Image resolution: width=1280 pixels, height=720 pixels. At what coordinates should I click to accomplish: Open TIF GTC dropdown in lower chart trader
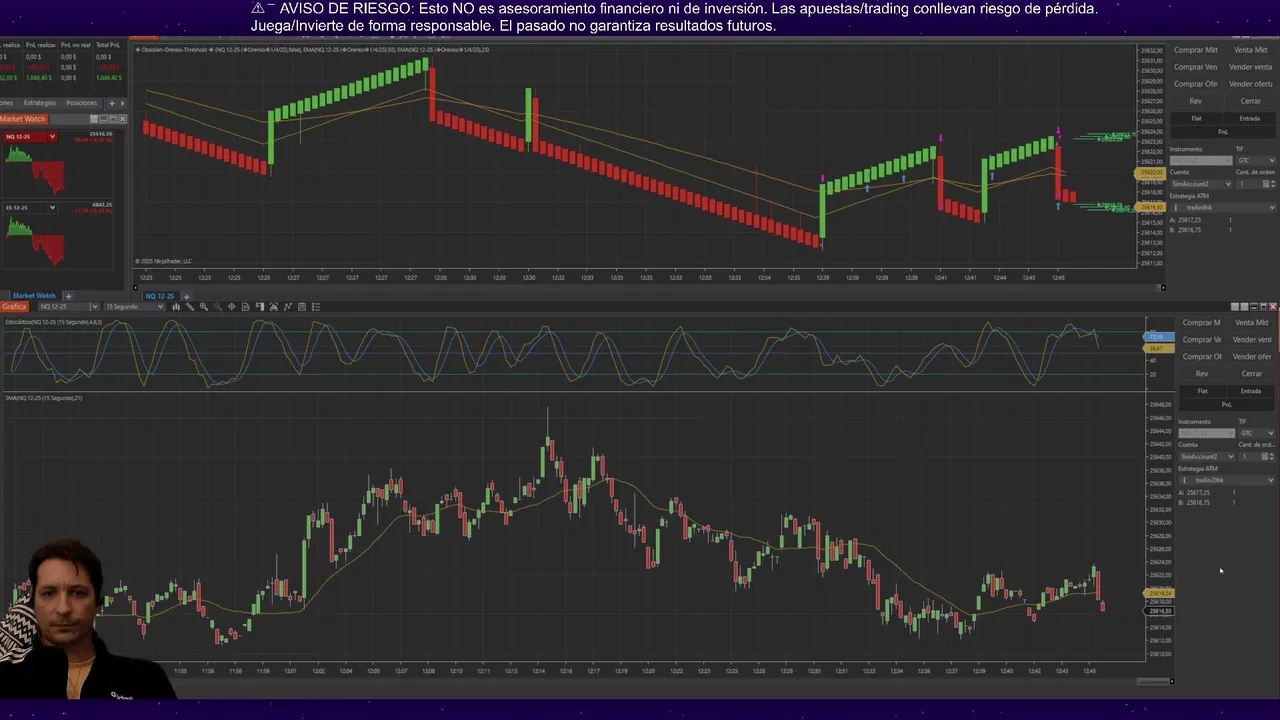[x=1257, y=433]
